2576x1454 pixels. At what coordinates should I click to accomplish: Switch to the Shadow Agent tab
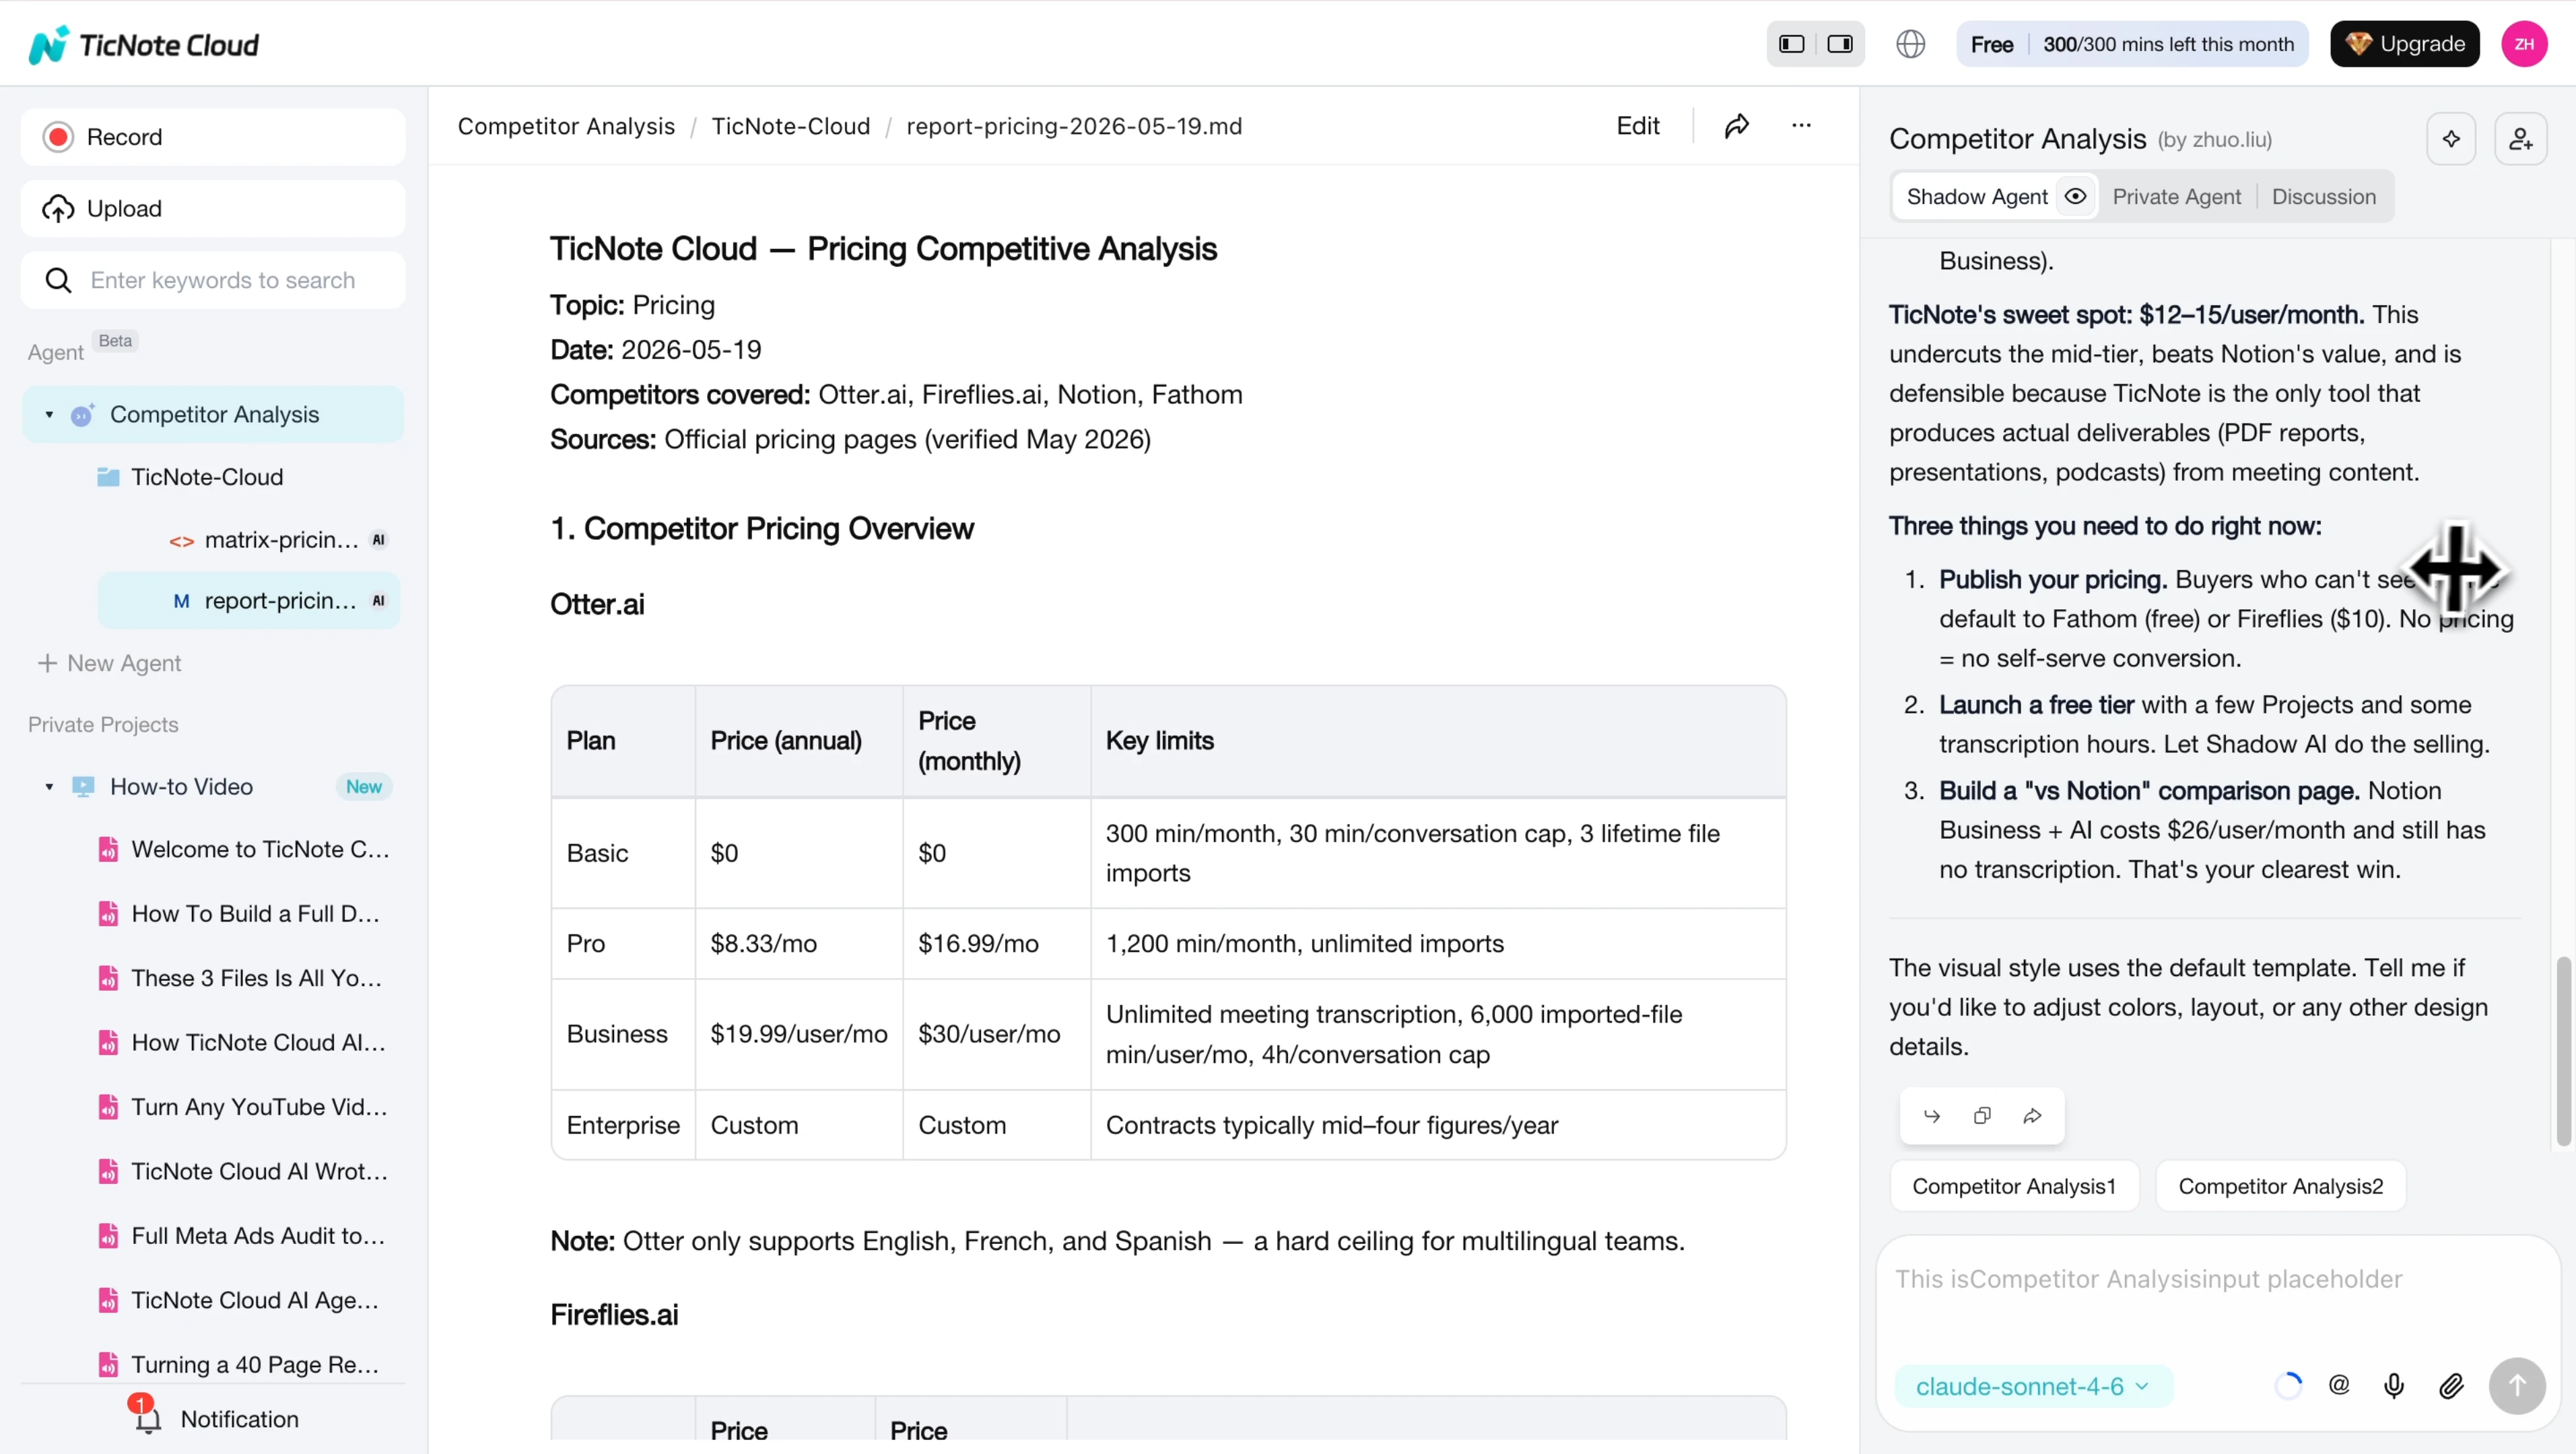[1977, 197]
